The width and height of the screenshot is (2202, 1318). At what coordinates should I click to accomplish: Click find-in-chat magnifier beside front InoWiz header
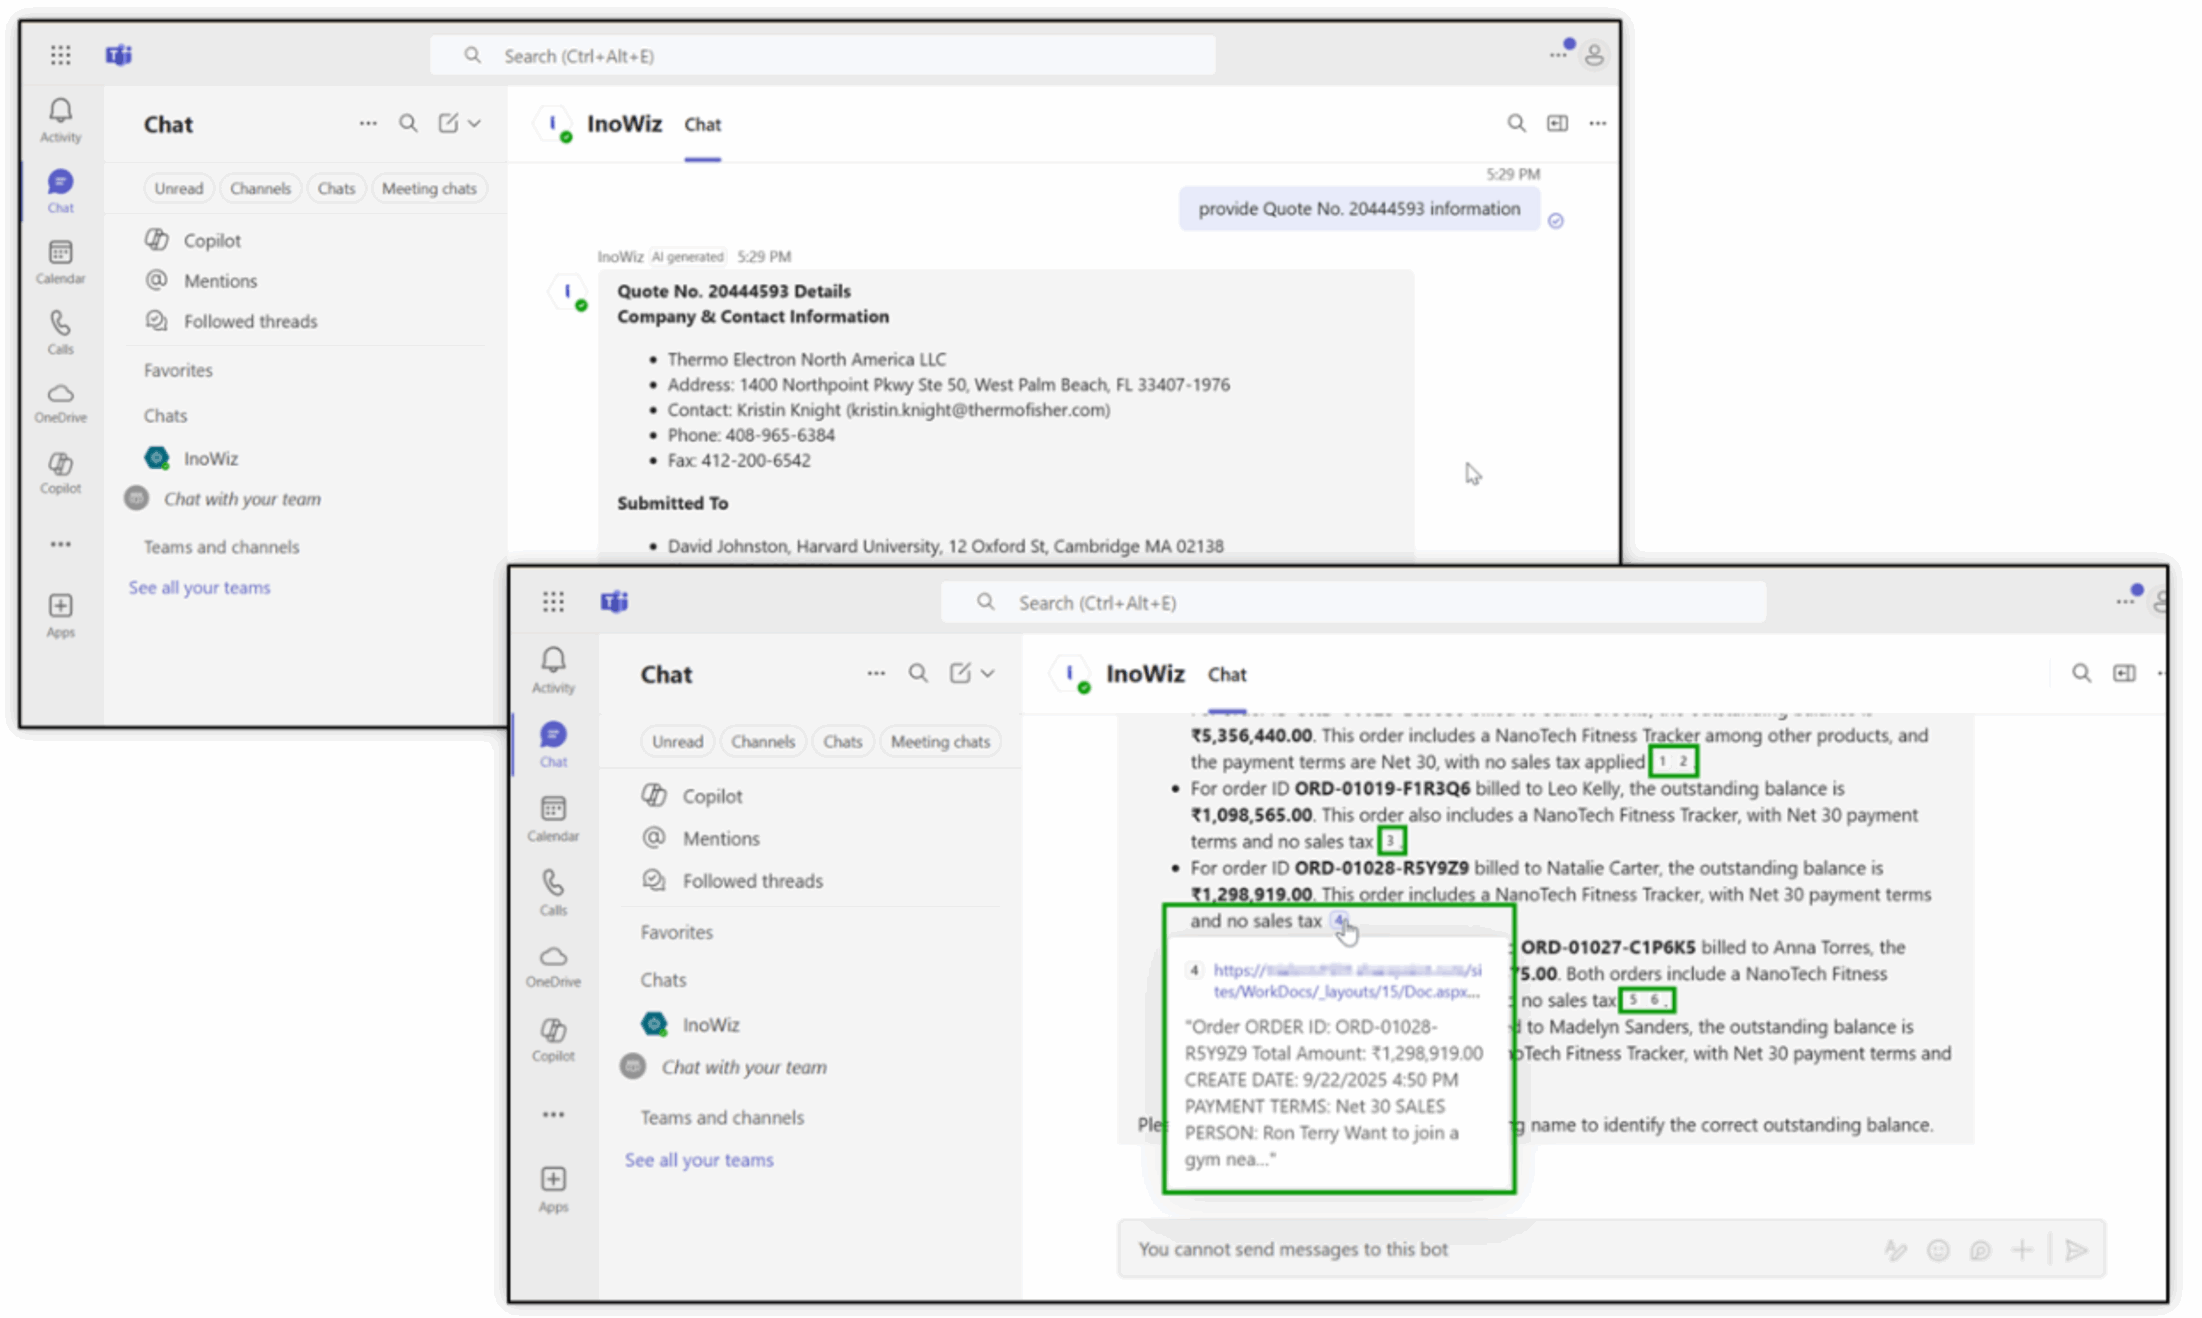(x=2081, y=673)
